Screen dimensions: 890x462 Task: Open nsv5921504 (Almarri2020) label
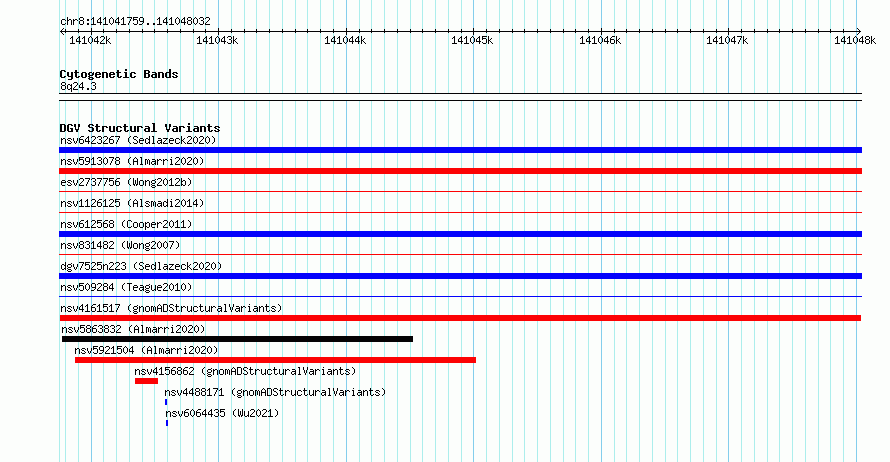[146, 350]
